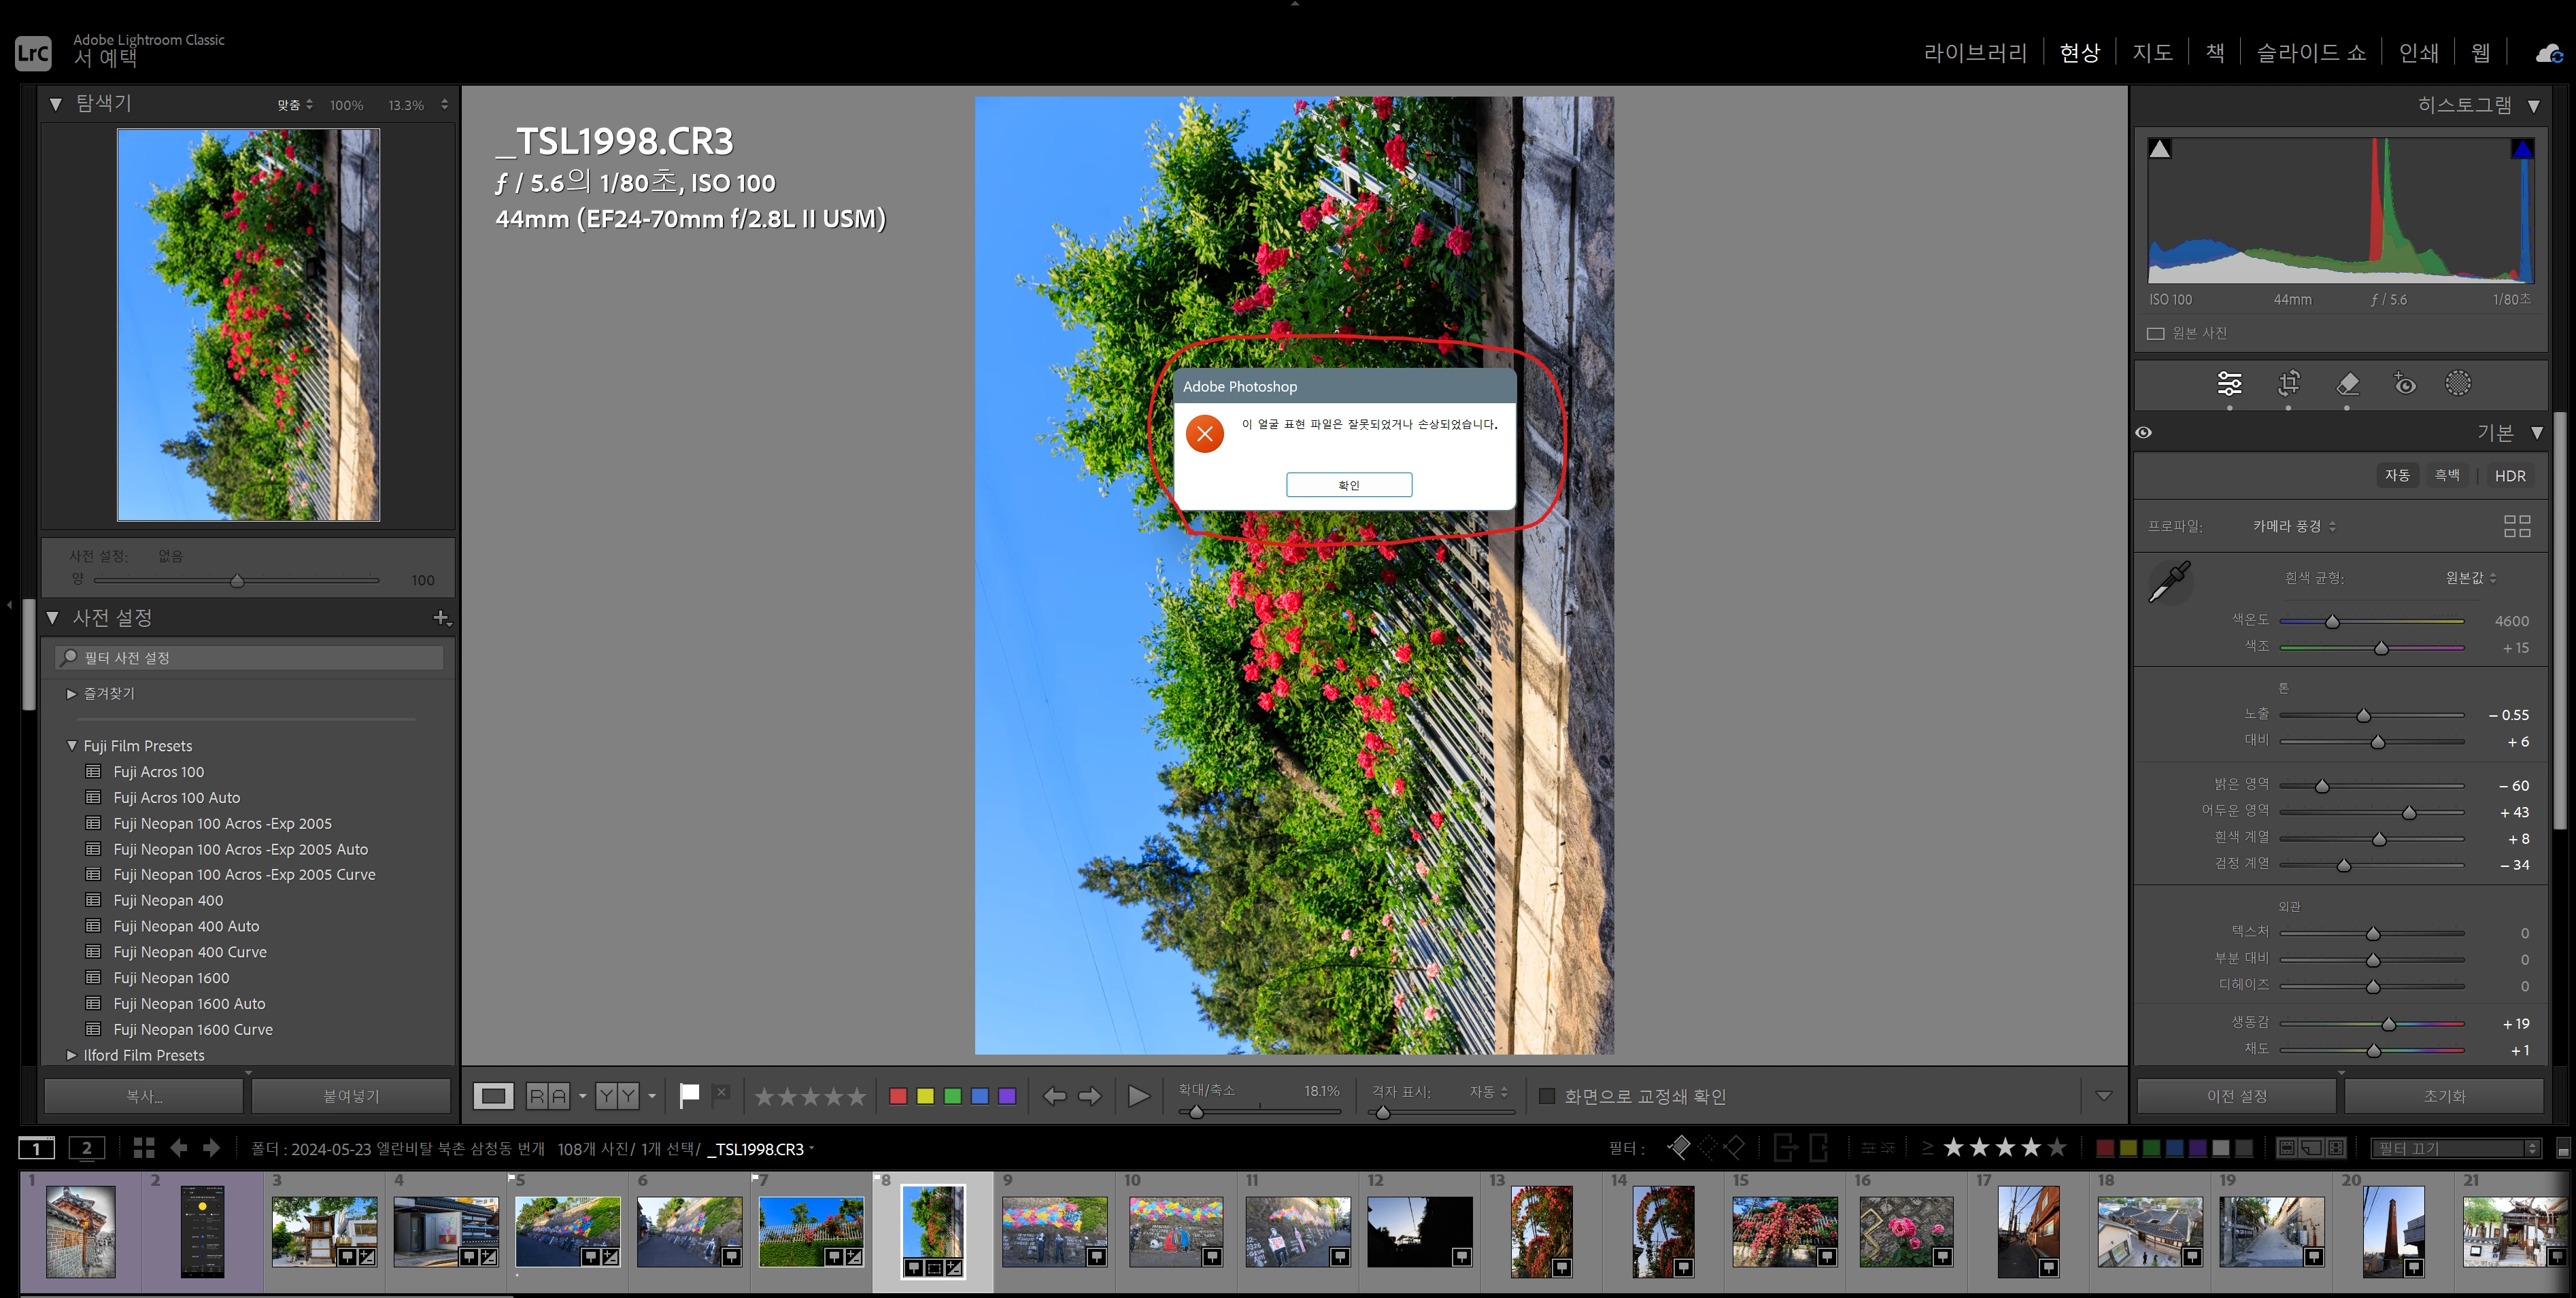The width and height of the screenshot is (2576, 1298).
Task: Open the 지도 module tab
Action: pos(2152,53)
